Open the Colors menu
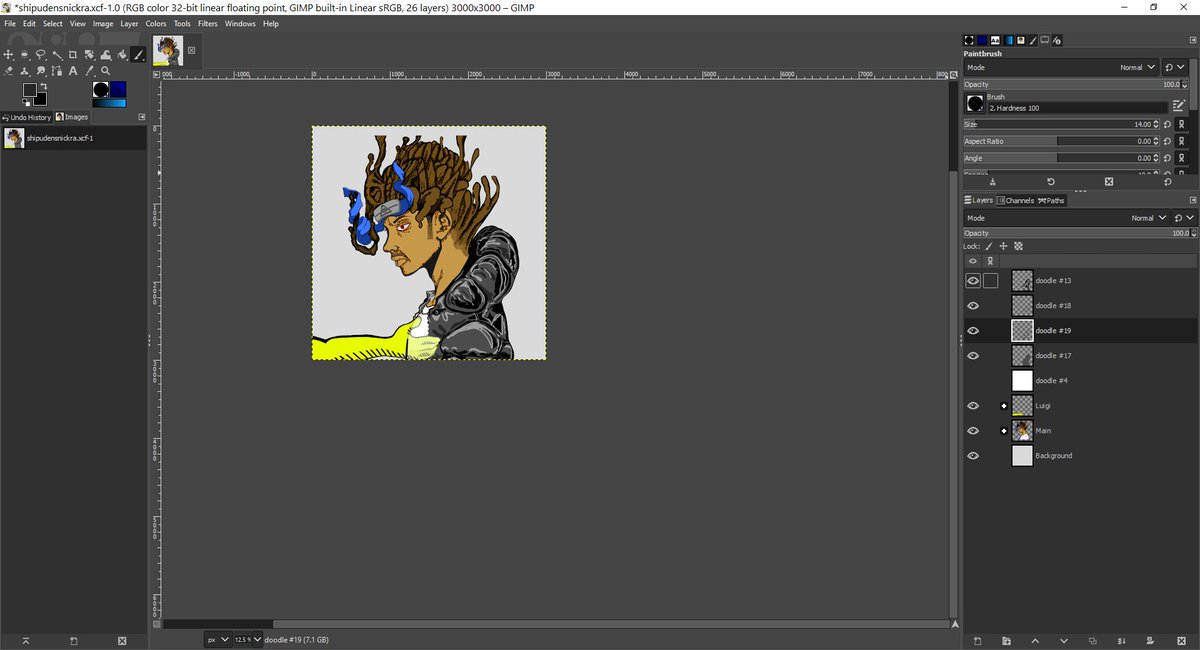 (x=156, y=23)
